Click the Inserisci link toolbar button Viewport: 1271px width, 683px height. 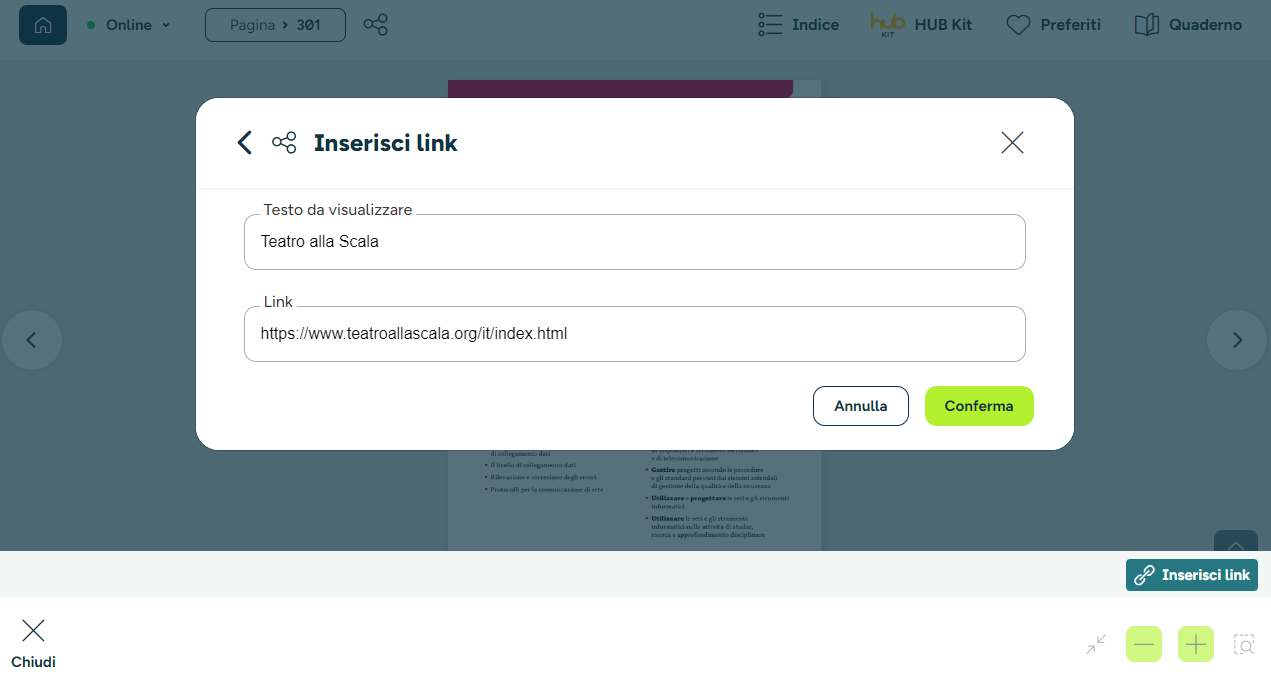[1192, 575]
